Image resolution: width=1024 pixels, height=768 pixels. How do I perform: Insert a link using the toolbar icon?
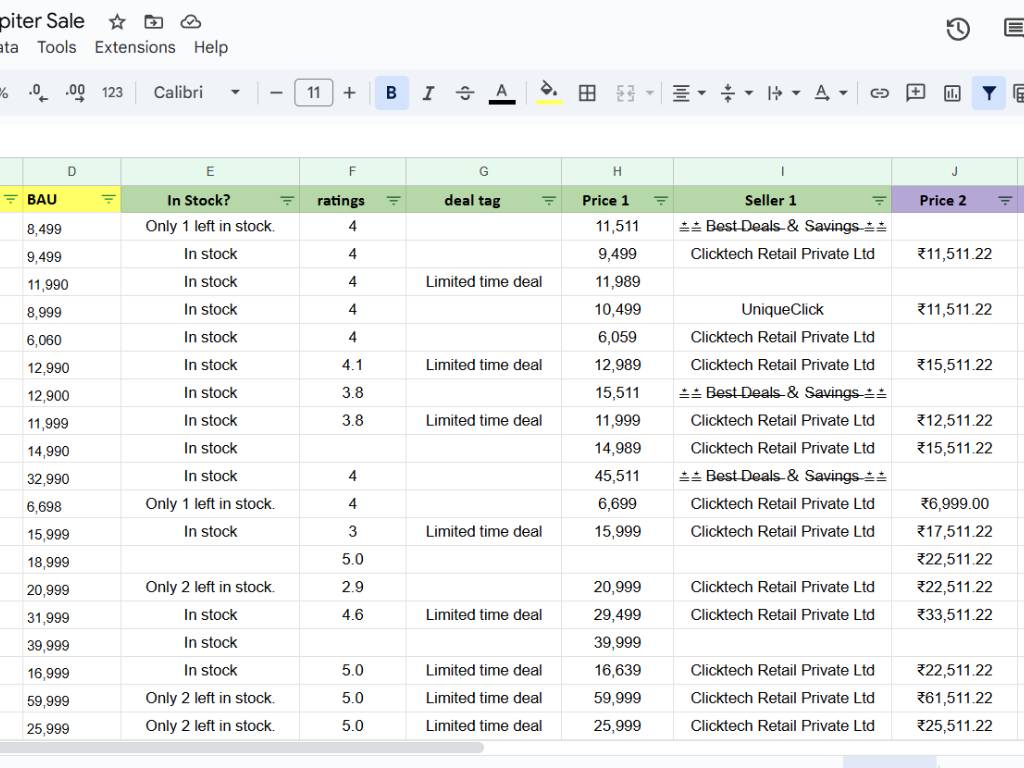879,93
